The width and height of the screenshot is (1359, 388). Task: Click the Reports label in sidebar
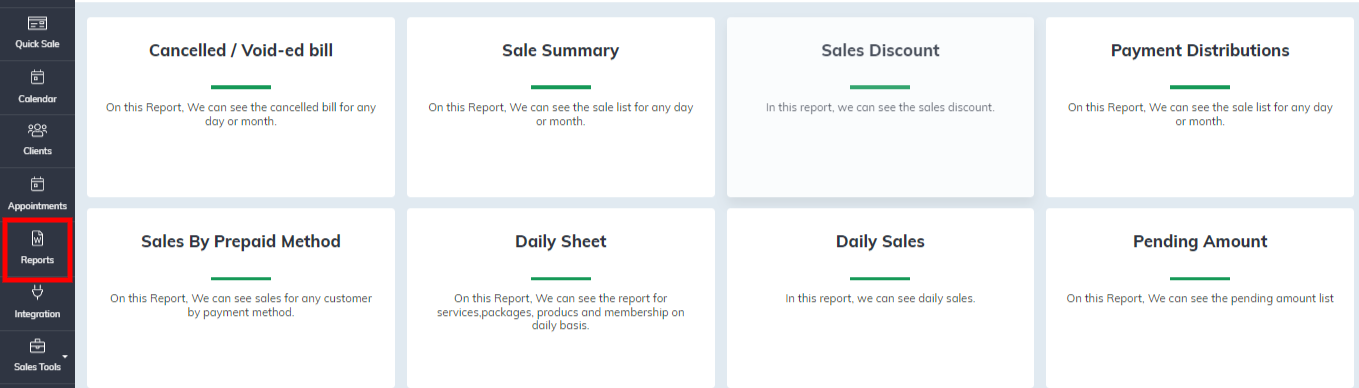(x=37, y=260)
